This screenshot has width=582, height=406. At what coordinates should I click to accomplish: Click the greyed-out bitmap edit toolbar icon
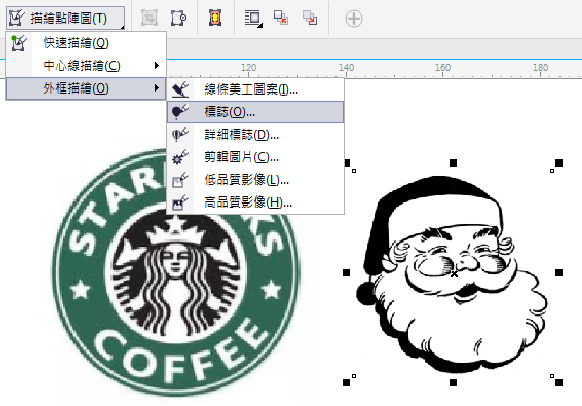tap(149, 18)
